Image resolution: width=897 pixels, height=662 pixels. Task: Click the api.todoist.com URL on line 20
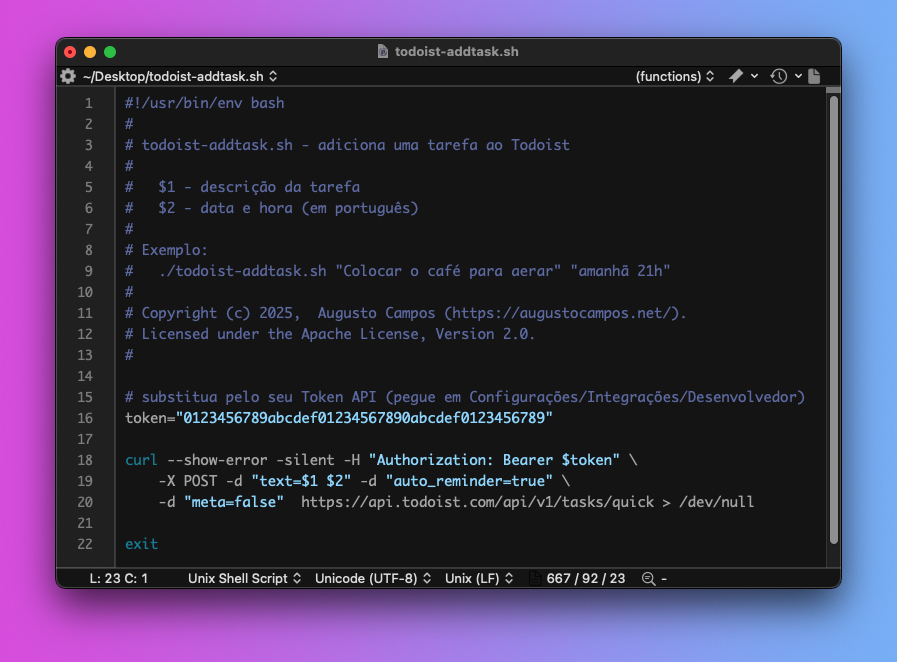[478, 502]
